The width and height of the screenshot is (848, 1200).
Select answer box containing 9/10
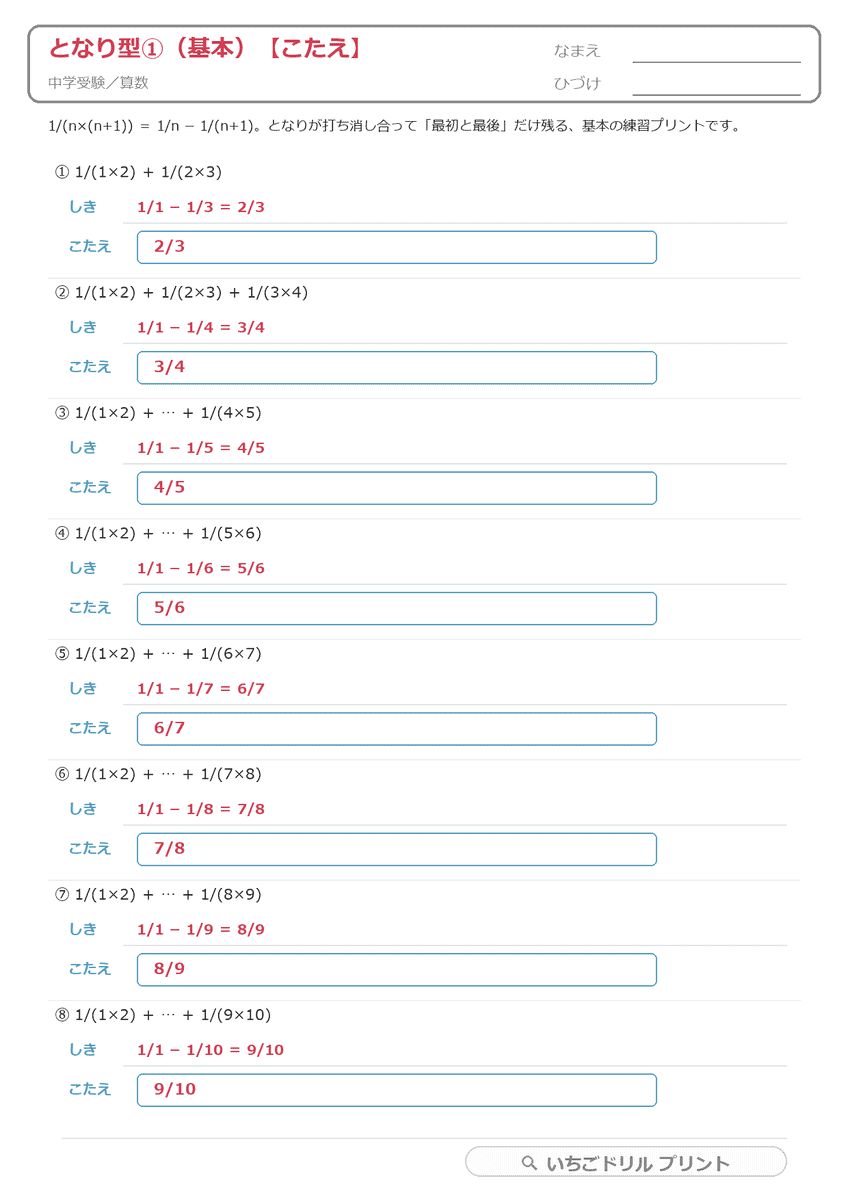tap(397, 1090)
